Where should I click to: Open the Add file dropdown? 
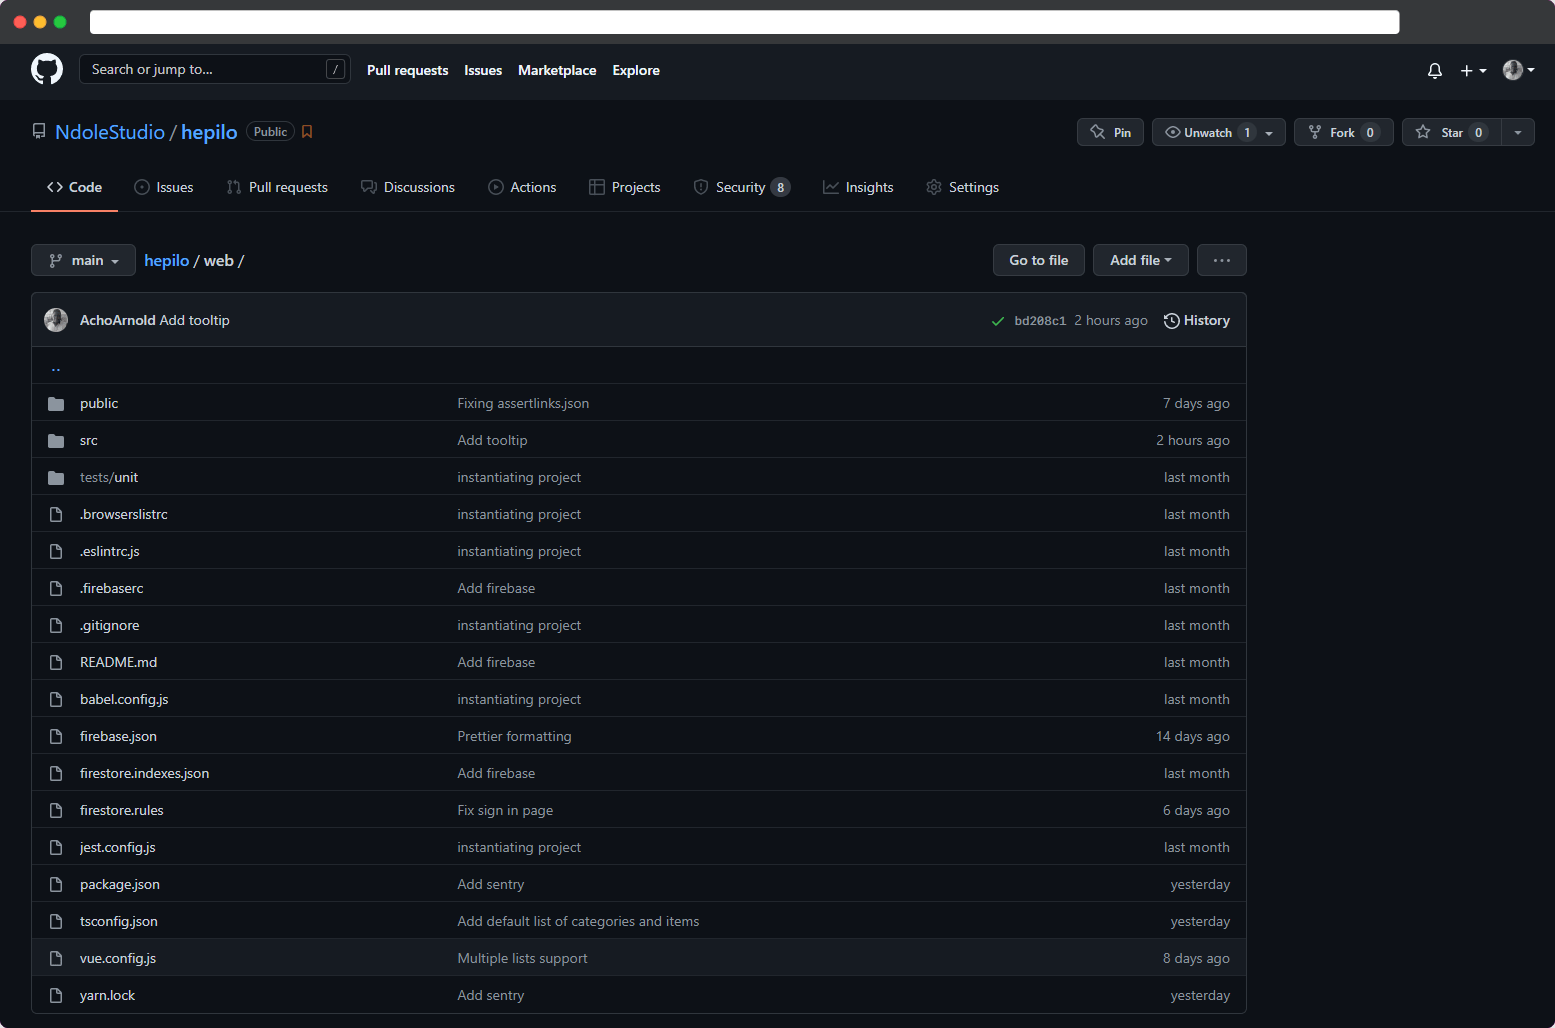click(1140, 260)
